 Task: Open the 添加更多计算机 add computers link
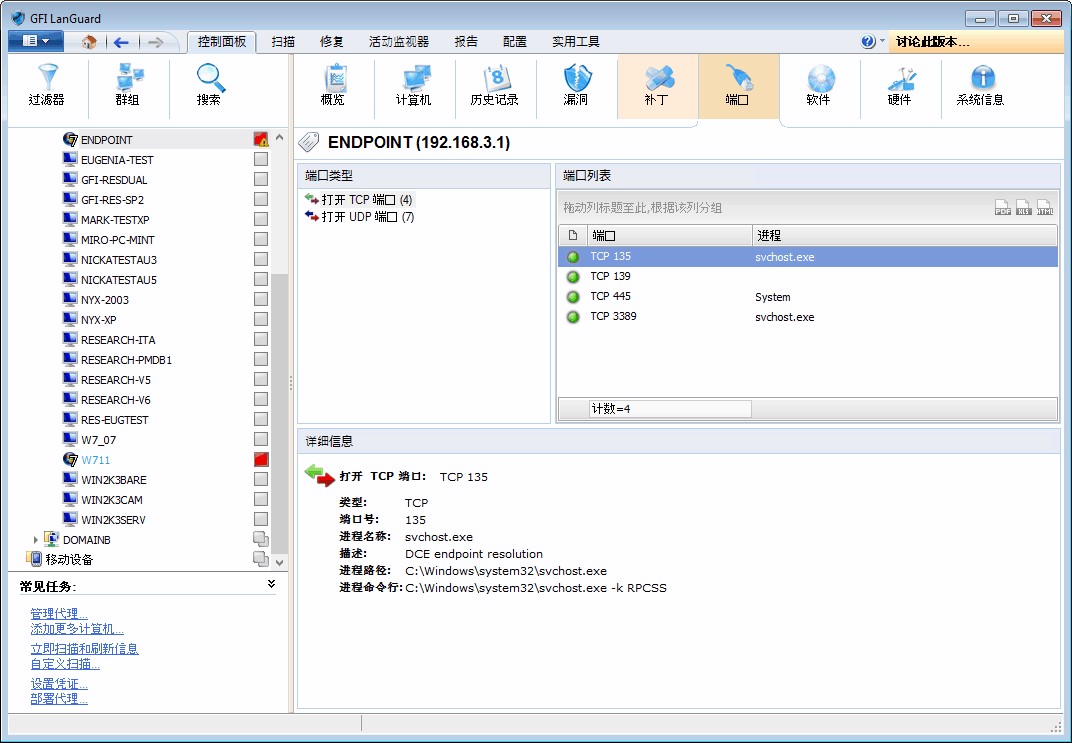tap(77, 629)
